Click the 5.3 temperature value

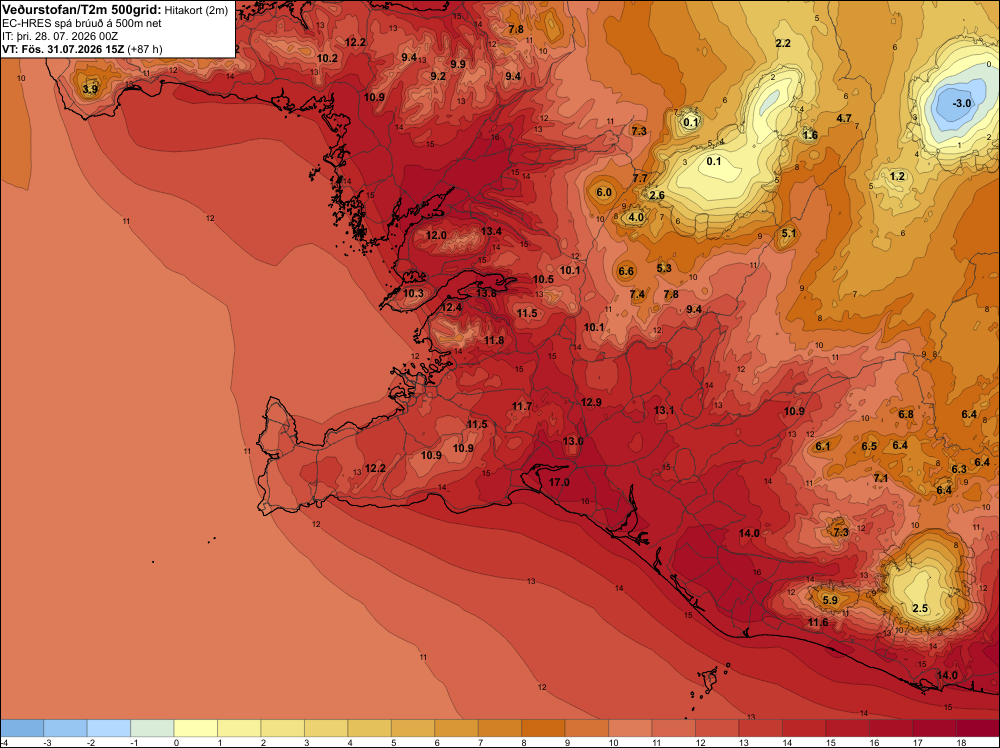tap(664, 268)
